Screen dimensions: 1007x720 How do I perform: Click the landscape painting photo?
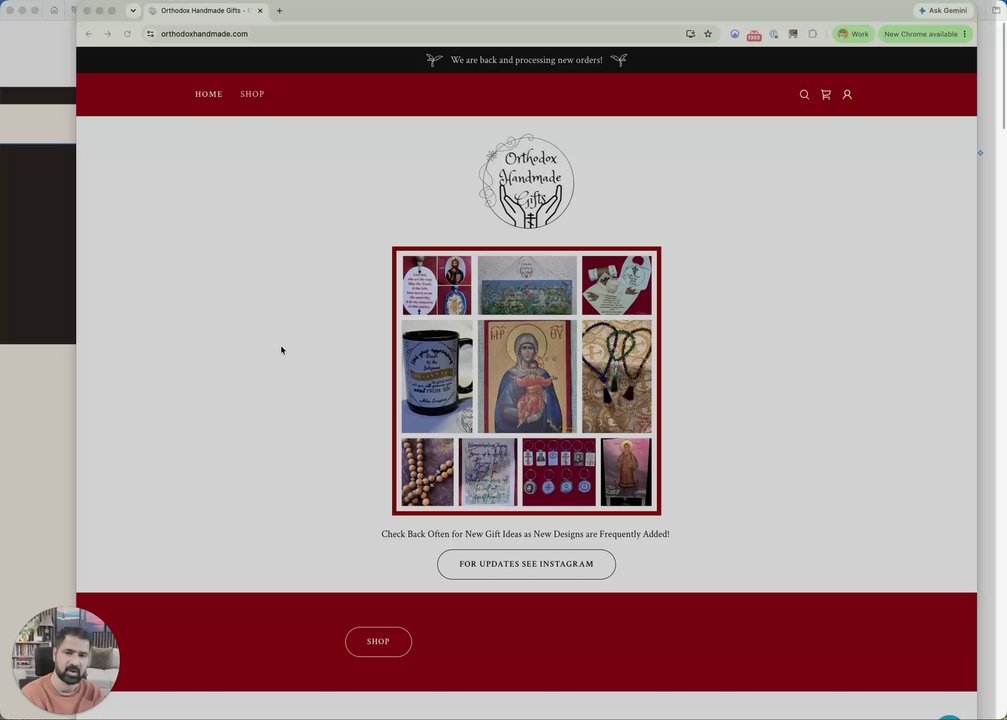(x=527, y=285)
